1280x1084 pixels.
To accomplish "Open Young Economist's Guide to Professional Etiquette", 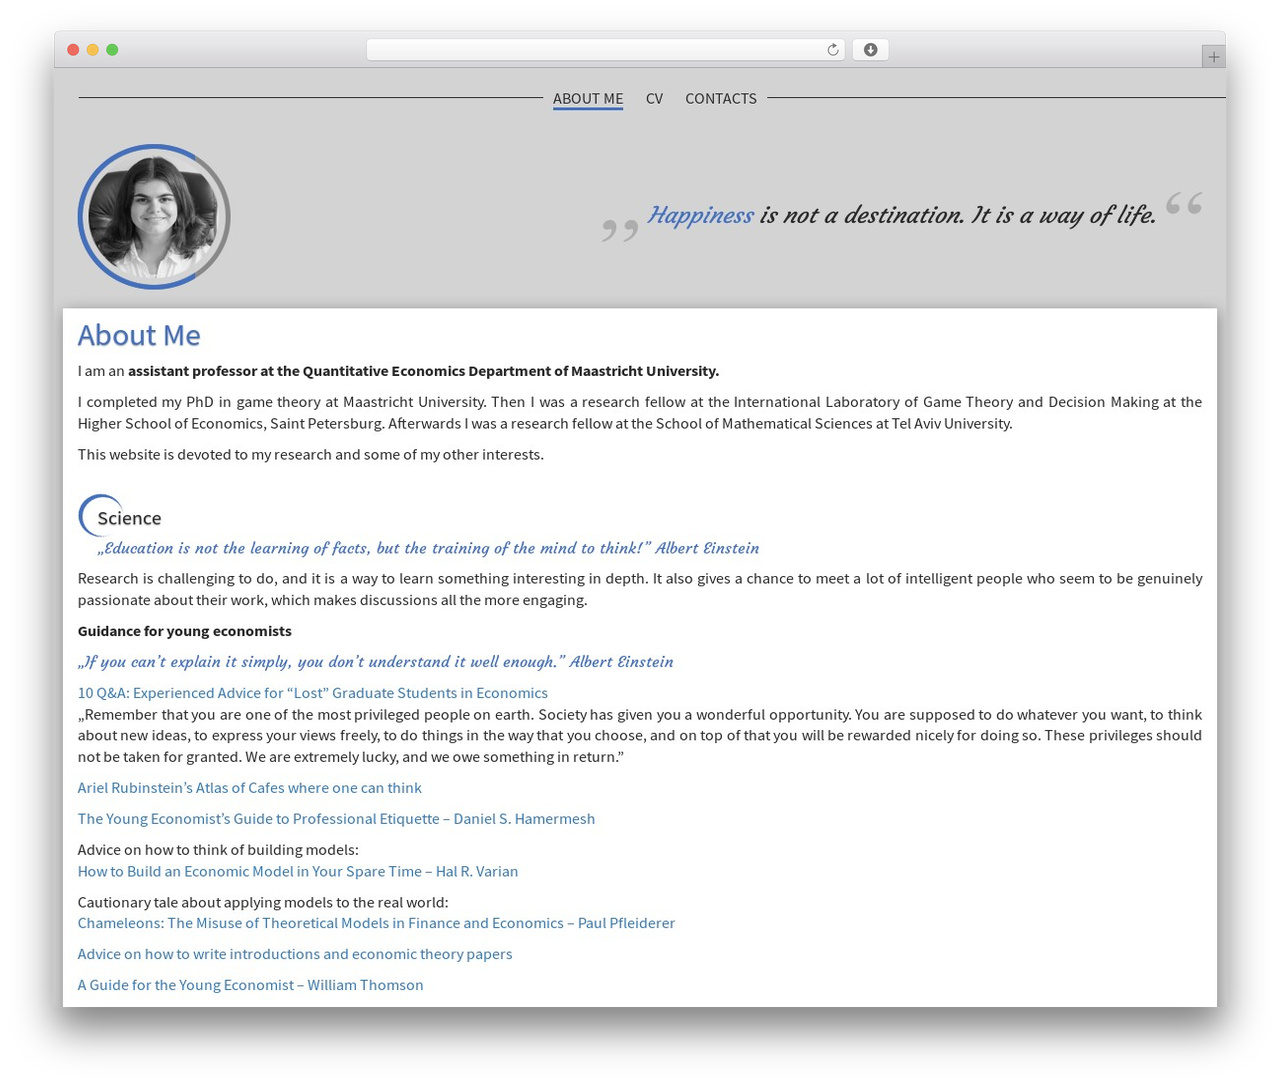I will (336, 818).
